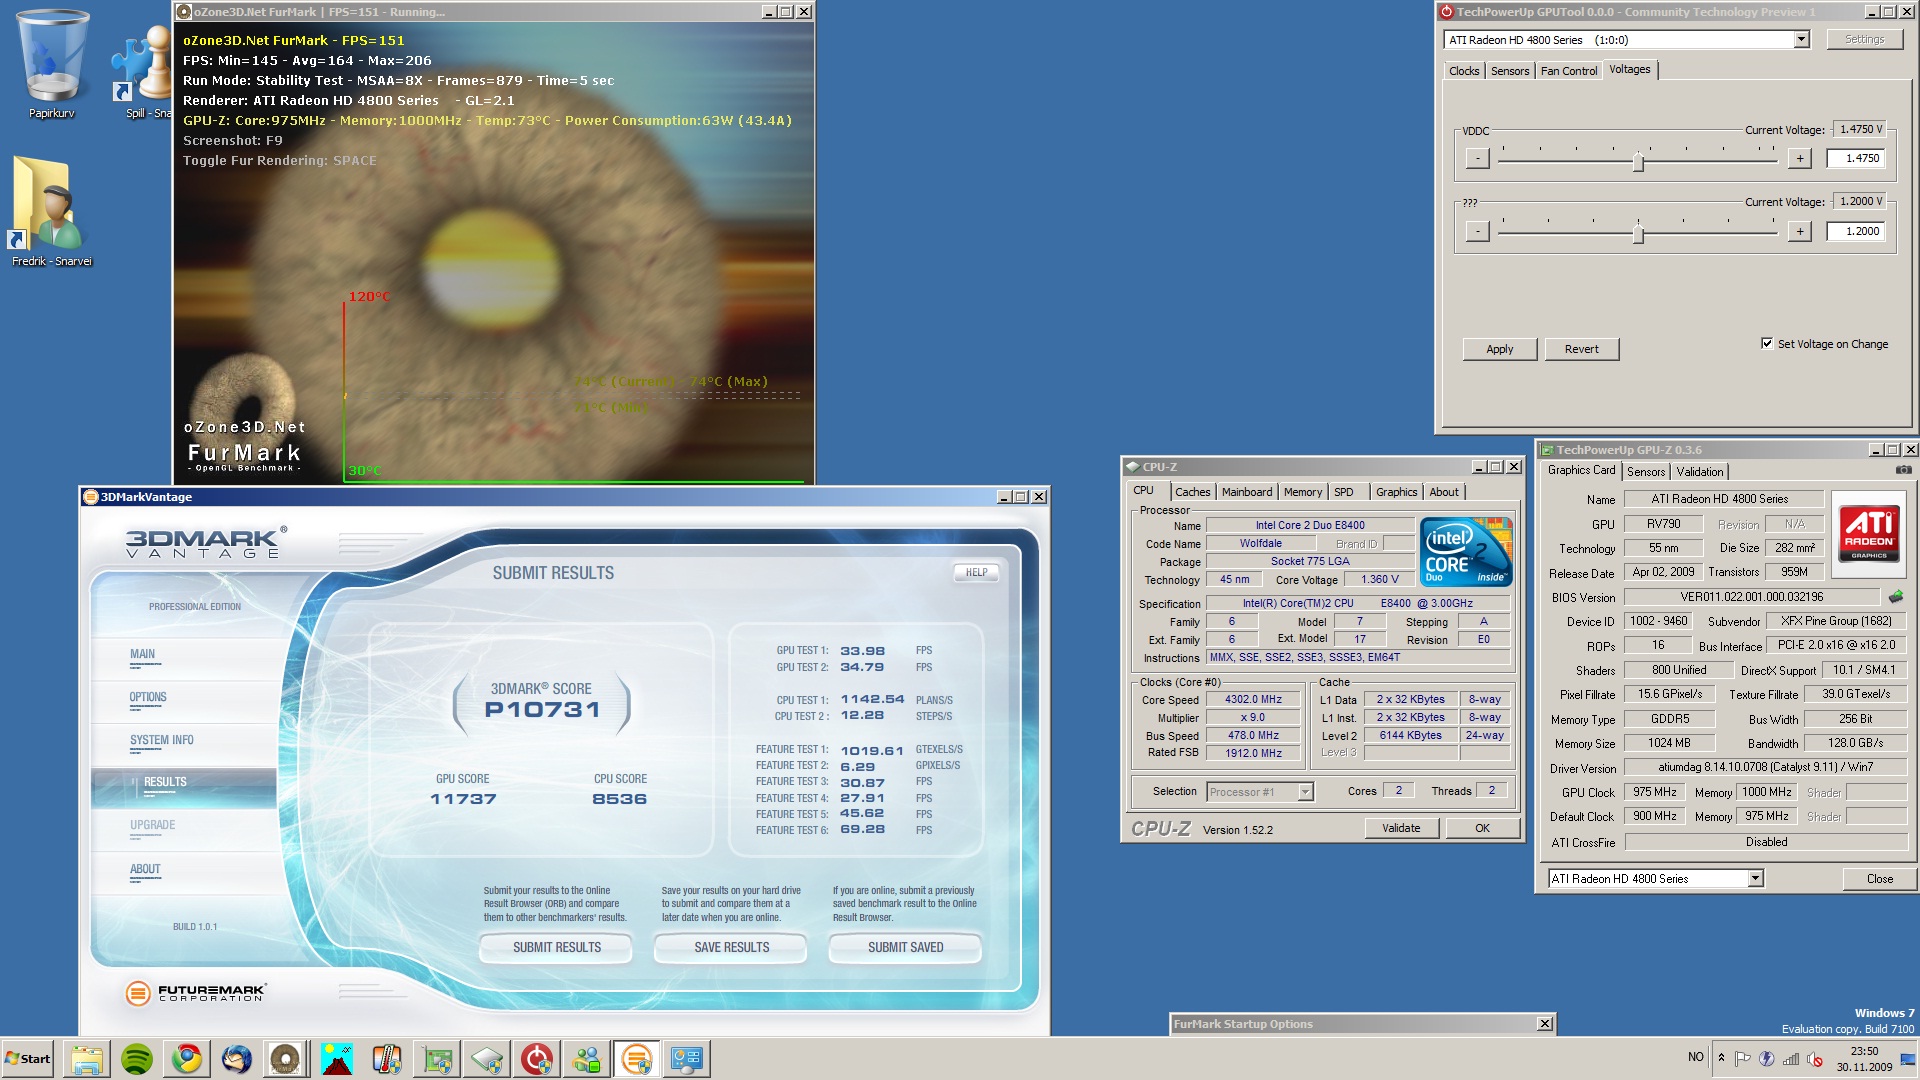Click the muted volume tray icon

tap(1814, 1058)
